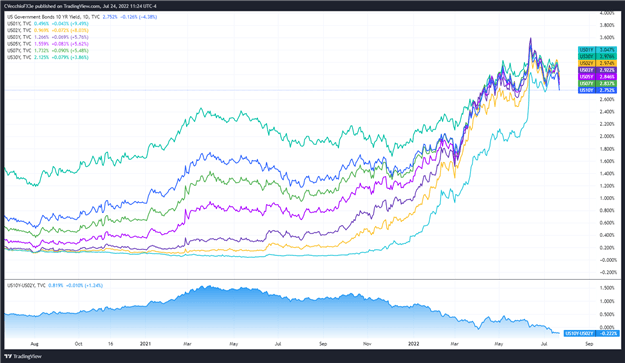Select the US02Y legend entry

[x=48, y=30]
